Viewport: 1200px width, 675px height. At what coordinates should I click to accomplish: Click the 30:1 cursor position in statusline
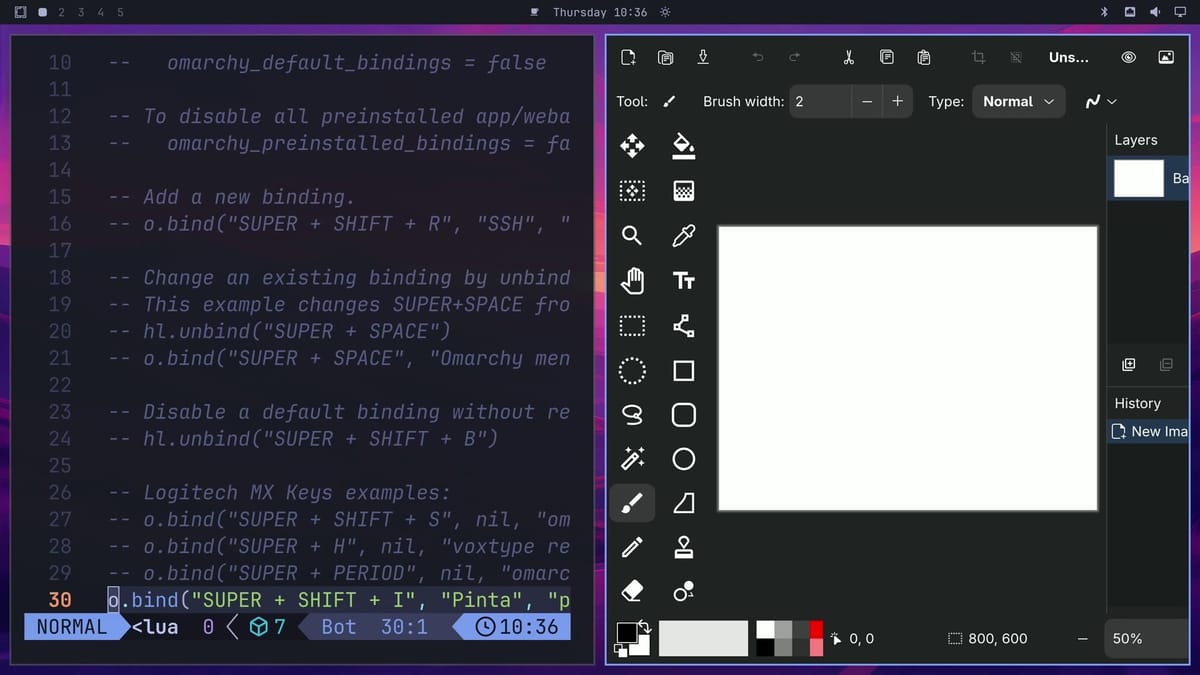point(404,627)
